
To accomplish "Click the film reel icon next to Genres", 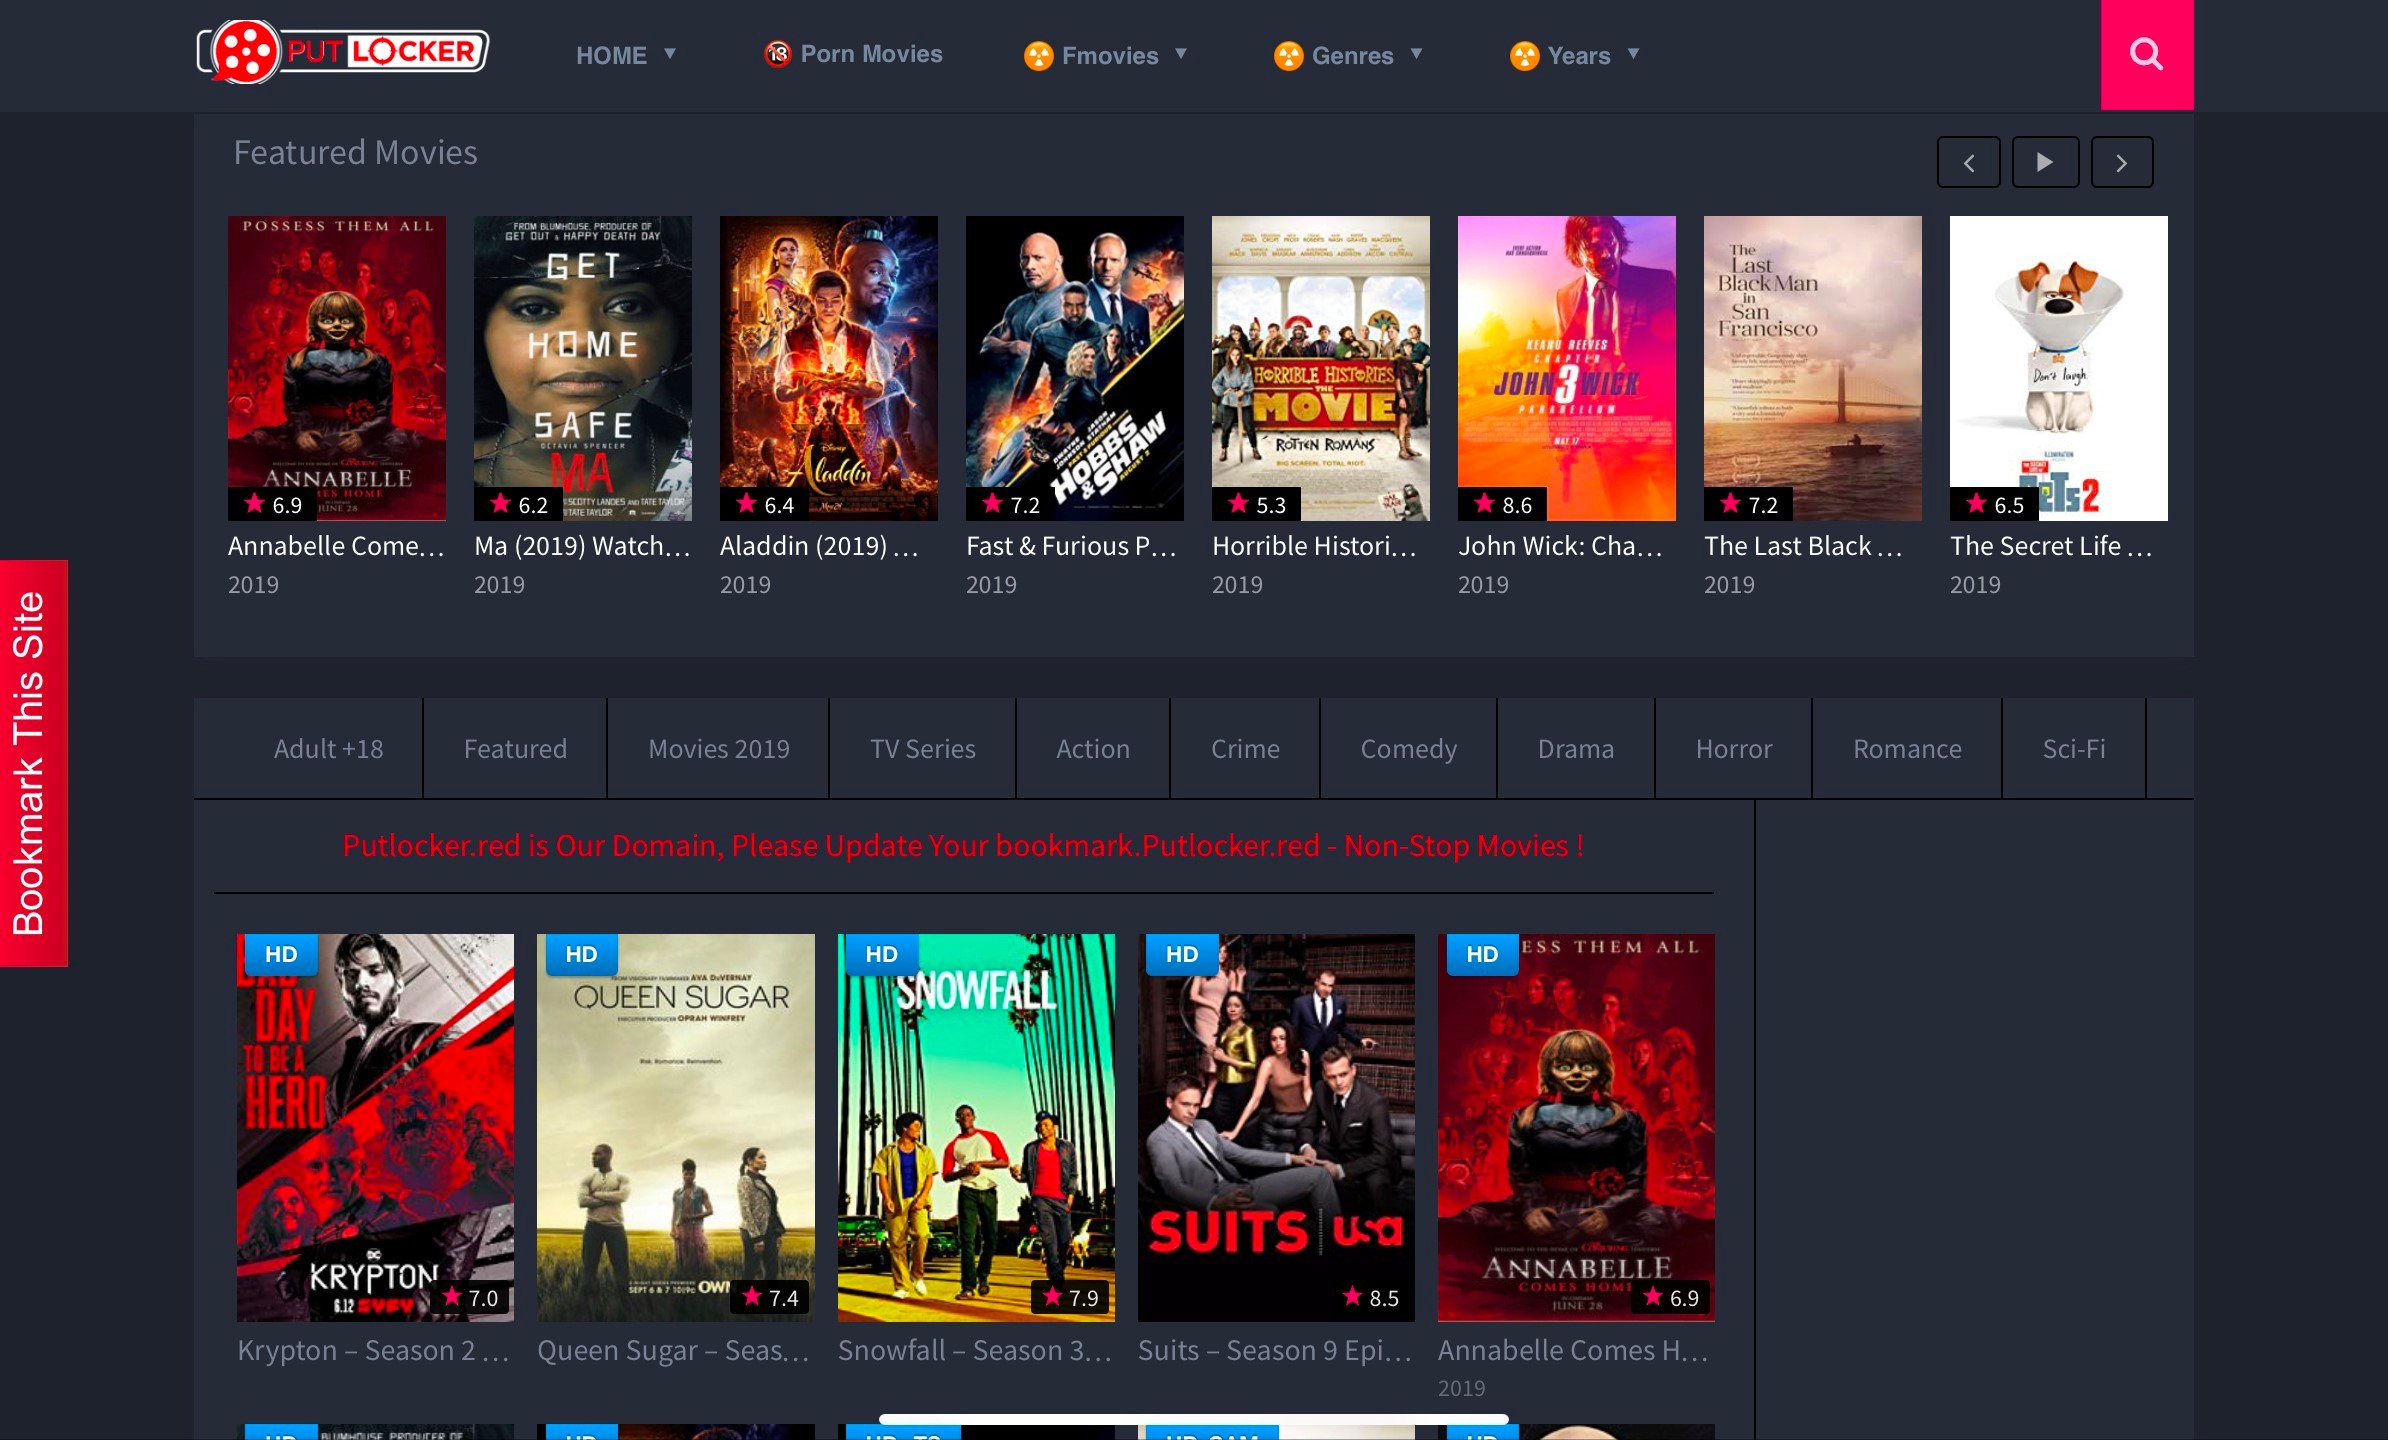I will point(1288,55).
